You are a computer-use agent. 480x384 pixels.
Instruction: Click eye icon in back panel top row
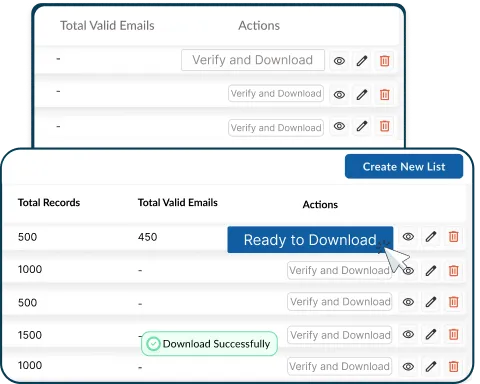(339, 61)
